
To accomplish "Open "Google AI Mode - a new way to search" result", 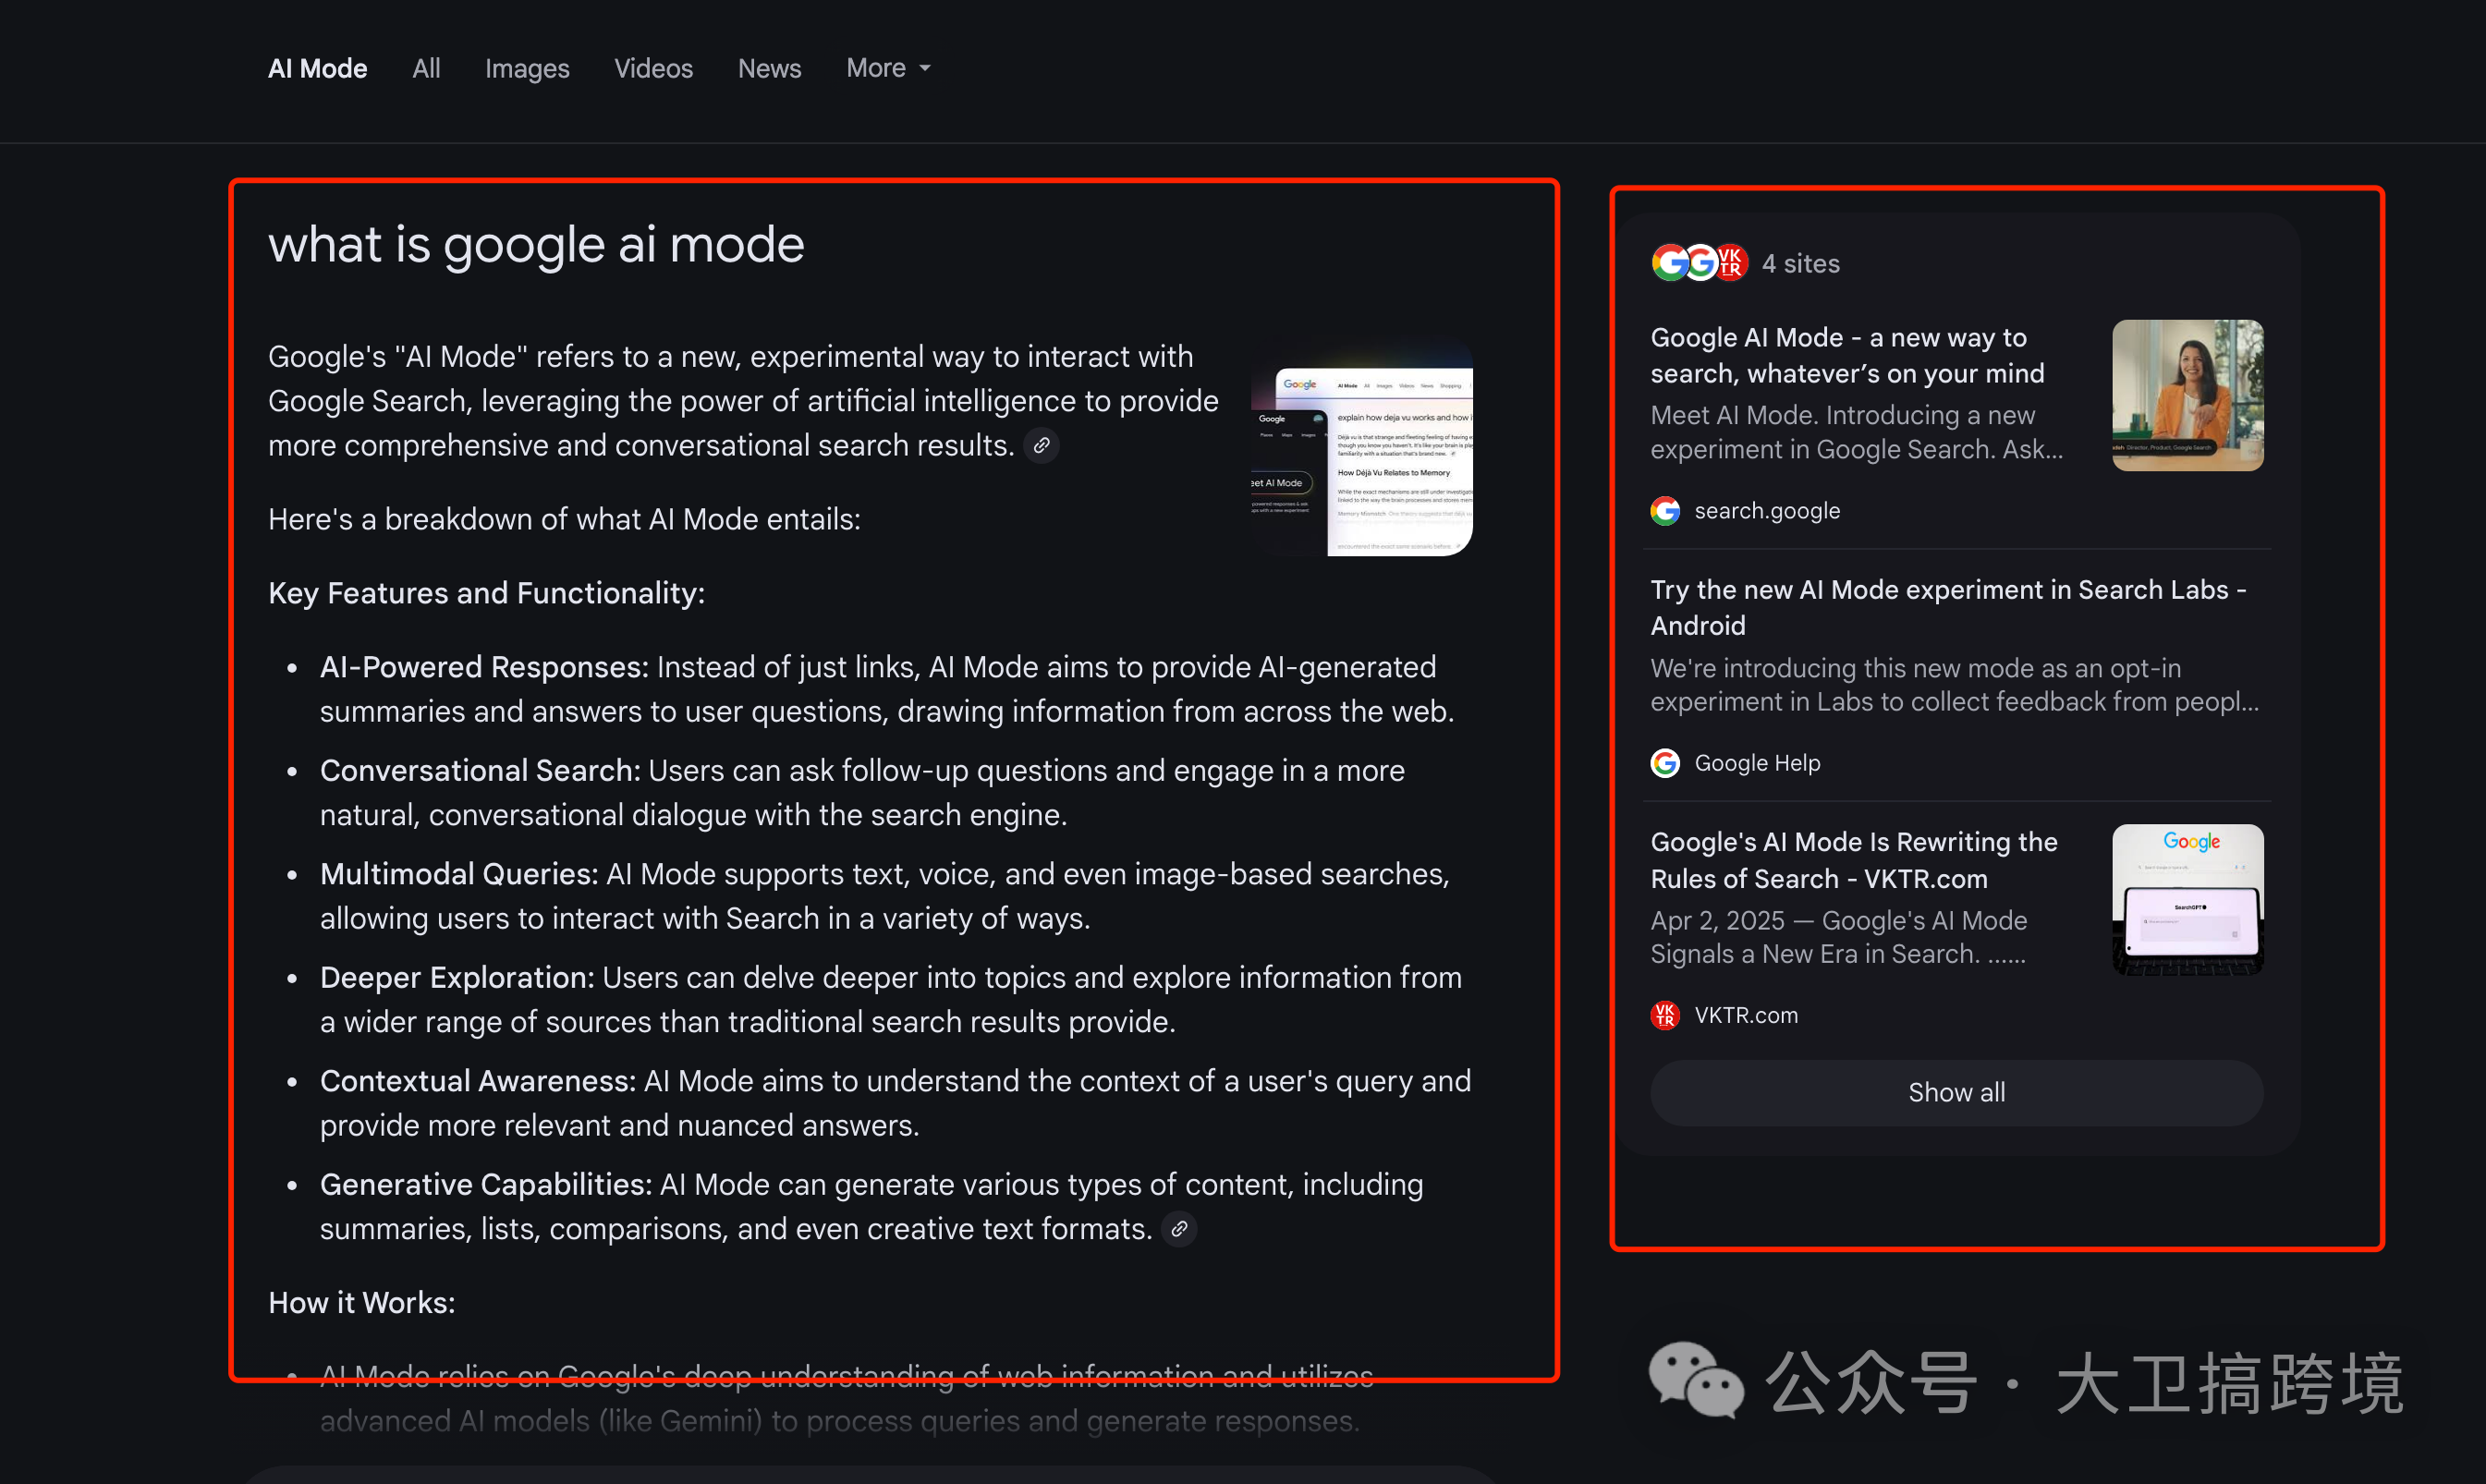I will click(1848, 355).
